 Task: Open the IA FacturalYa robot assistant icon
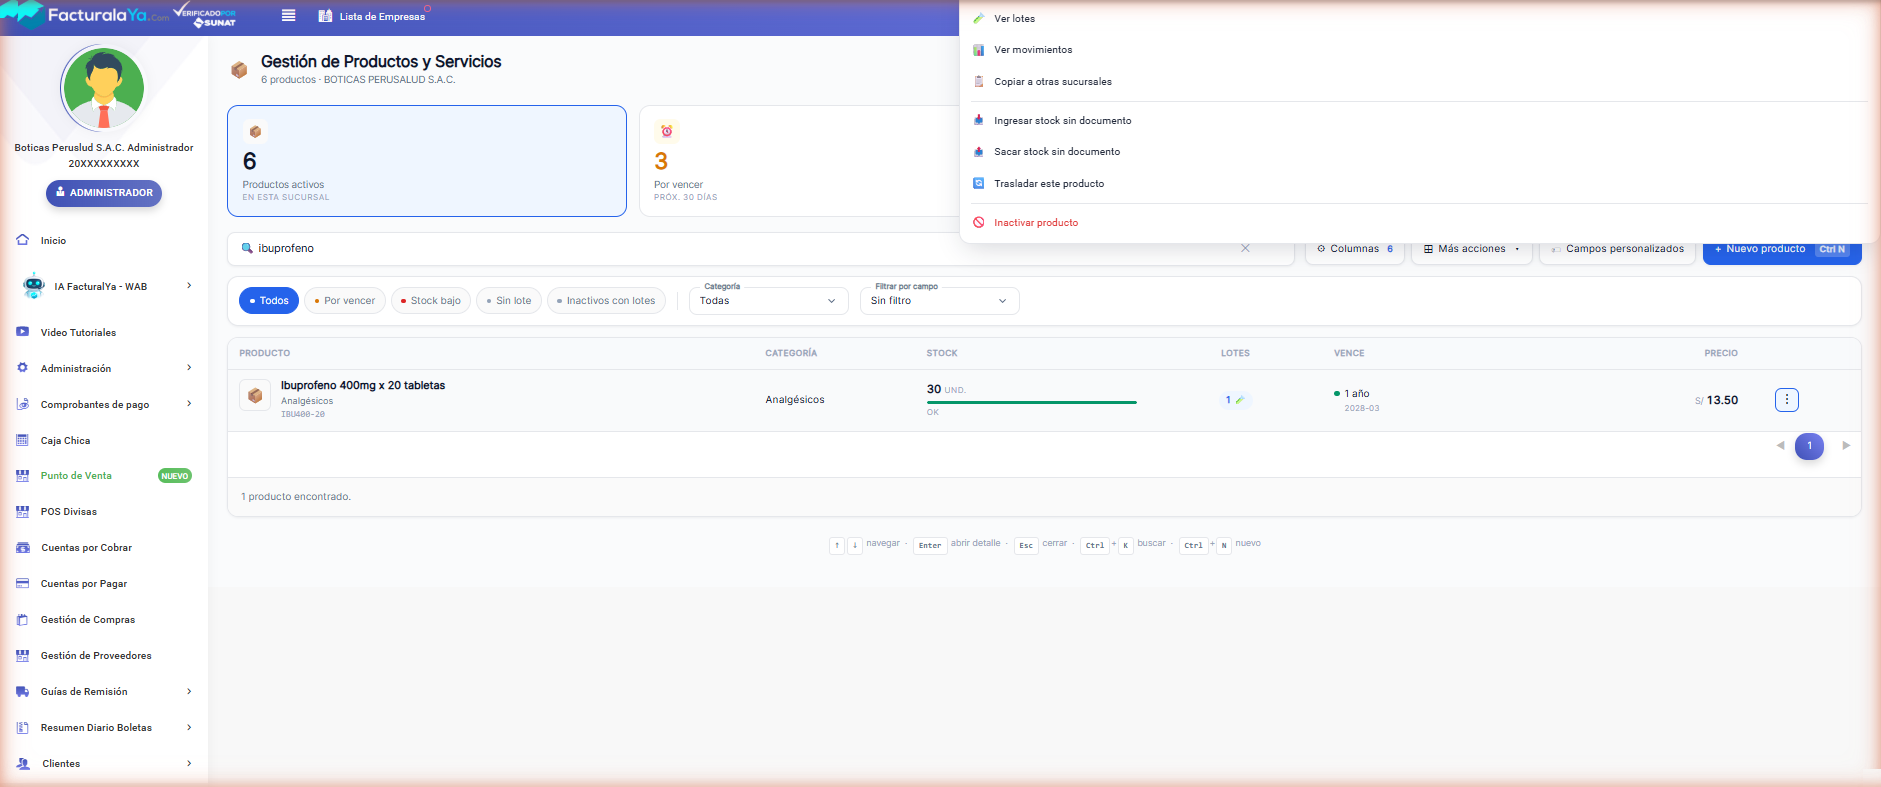[x=34, y=286]
